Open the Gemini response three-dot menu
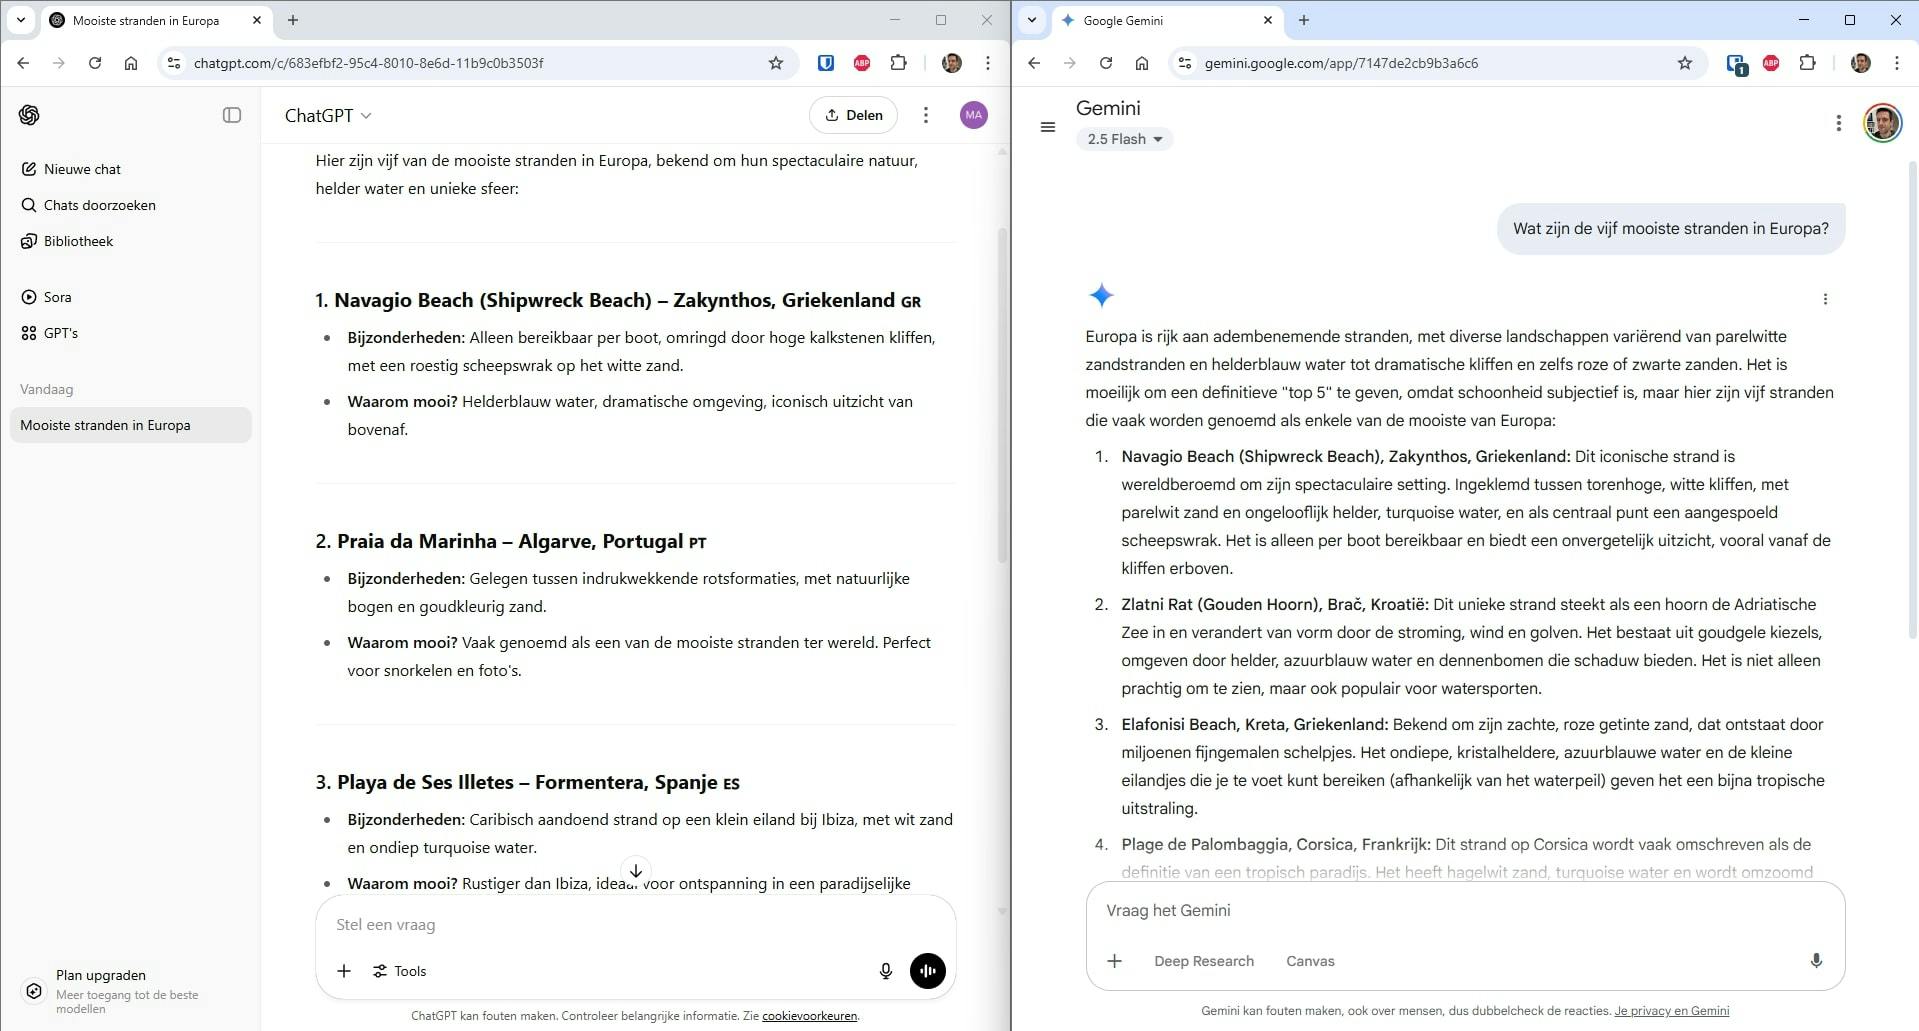This screenshot has width=1919, height=1031. (x=1825, y=299)
